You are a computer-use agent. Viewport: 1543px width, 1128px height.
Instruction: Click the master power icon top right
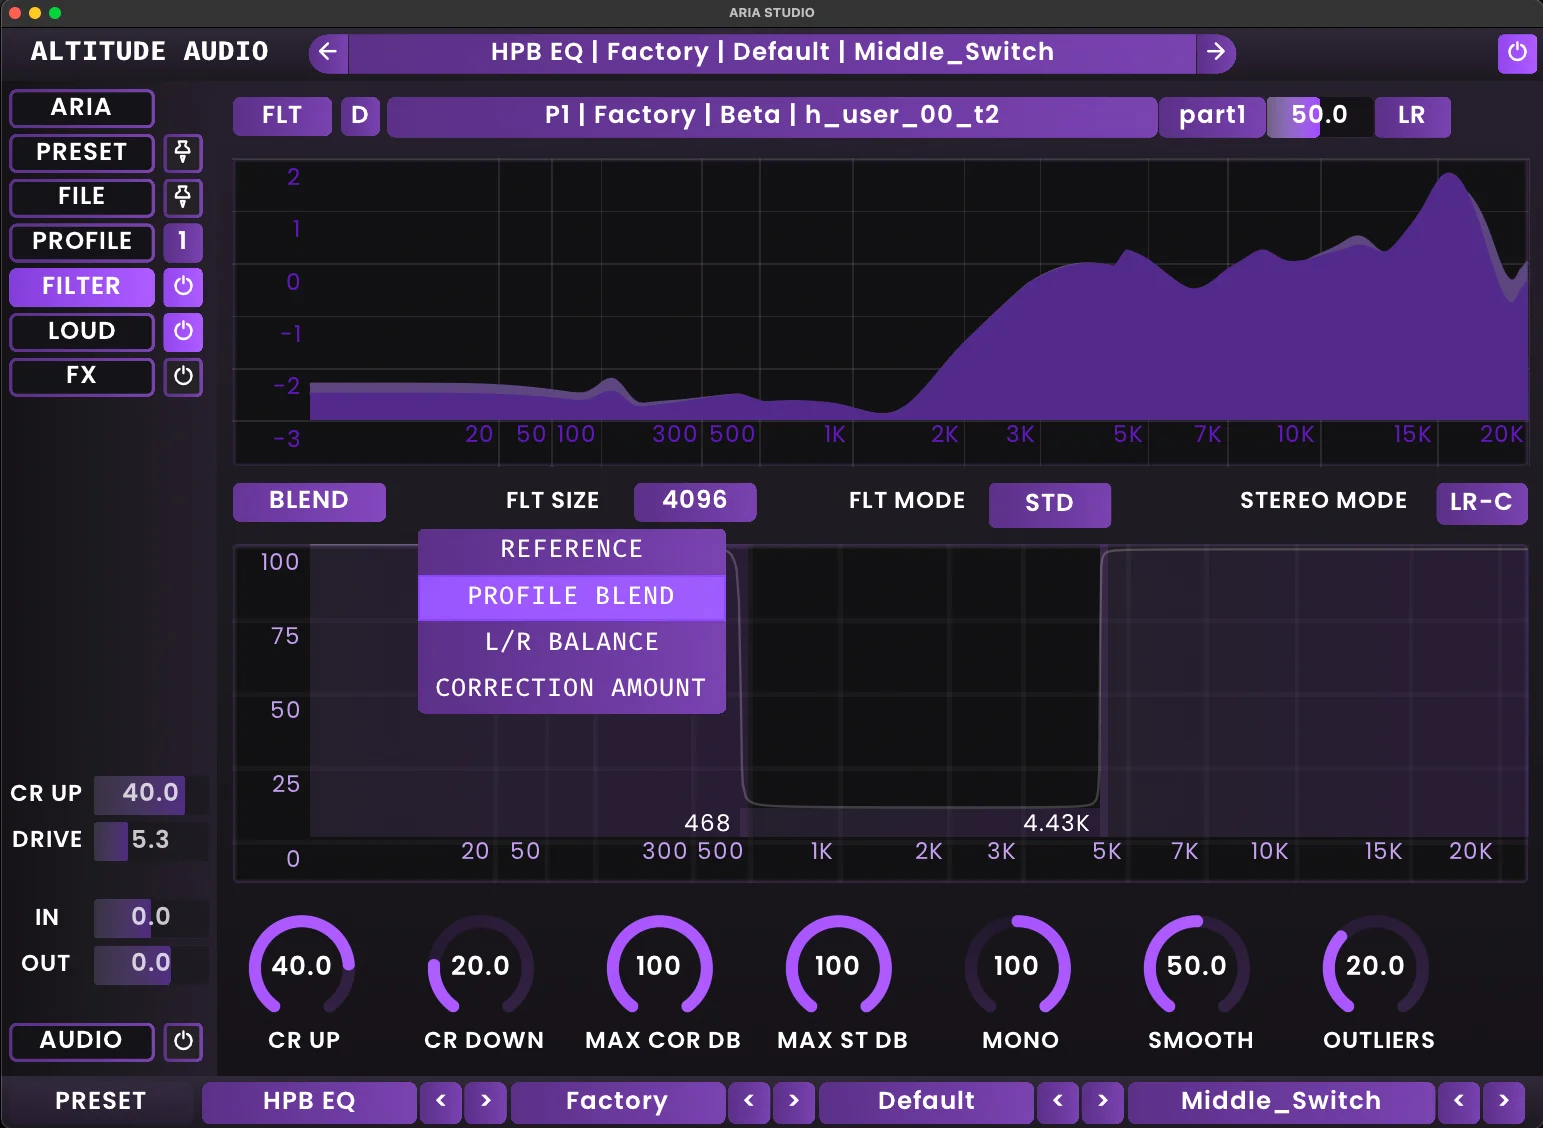[1518, 54]
